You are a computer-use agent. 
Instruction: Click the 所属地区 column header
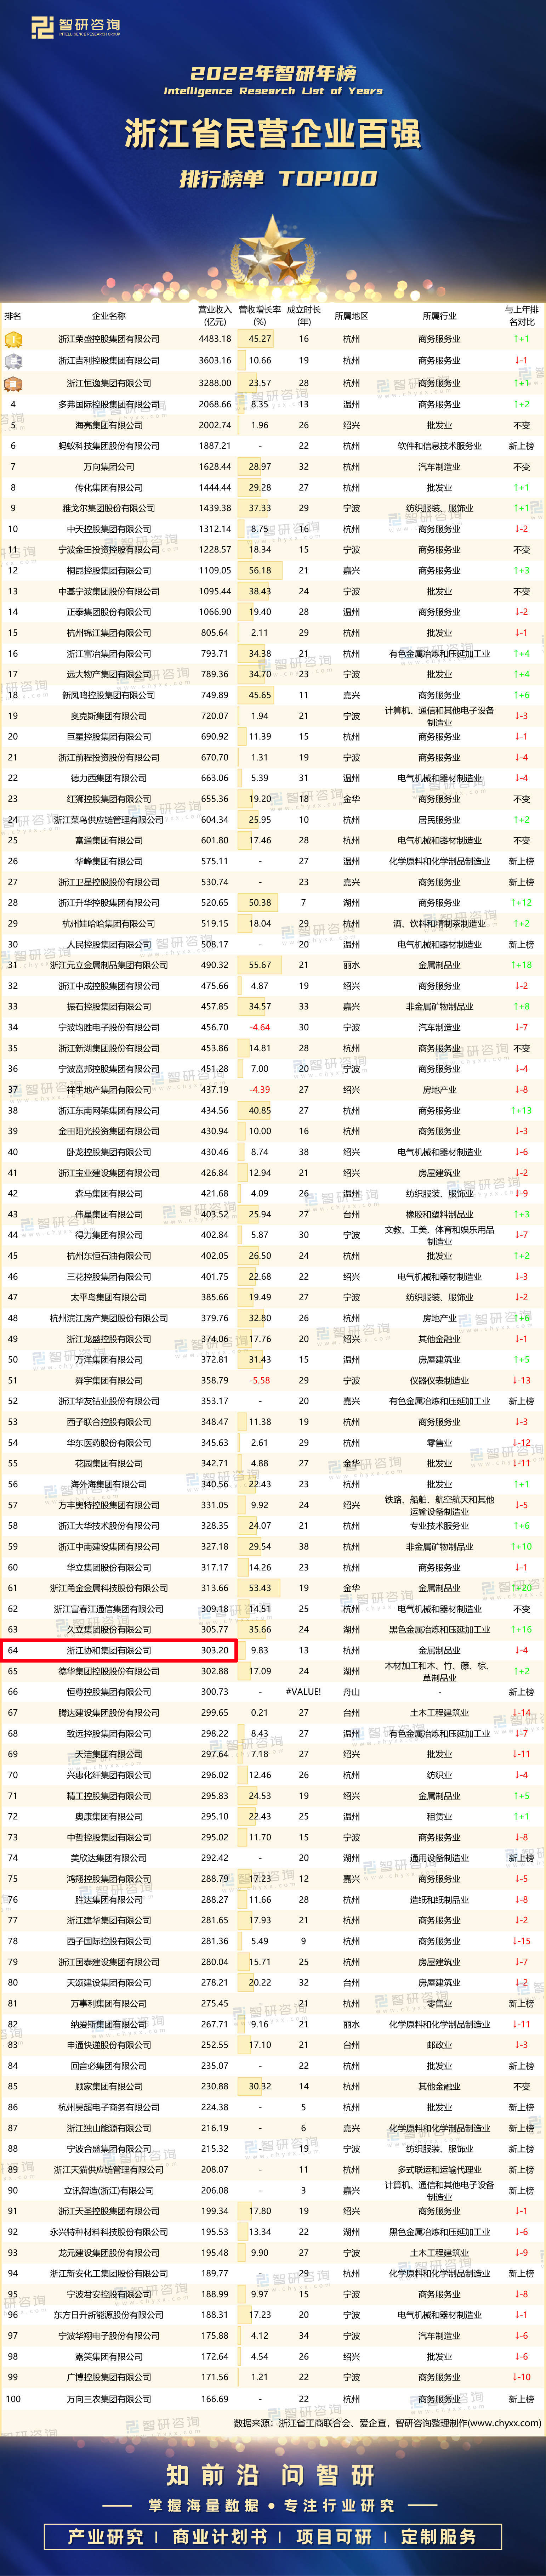(x=351, y=316)
